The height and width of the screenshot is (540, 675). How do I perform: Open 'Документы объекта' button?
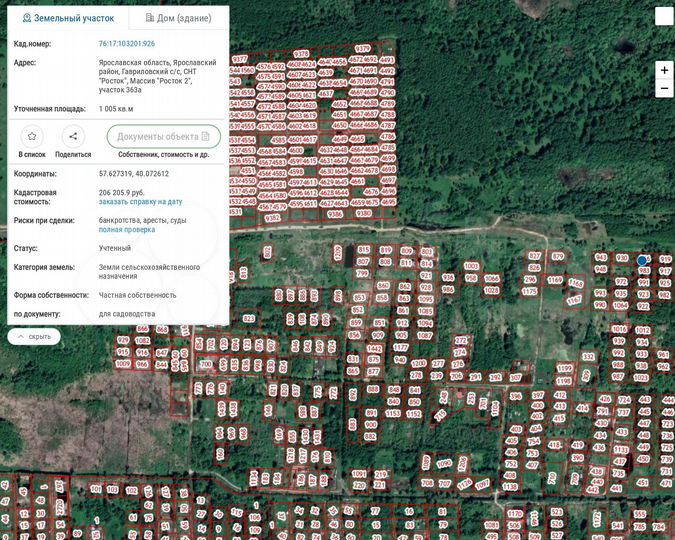click(x=163, y=137)
